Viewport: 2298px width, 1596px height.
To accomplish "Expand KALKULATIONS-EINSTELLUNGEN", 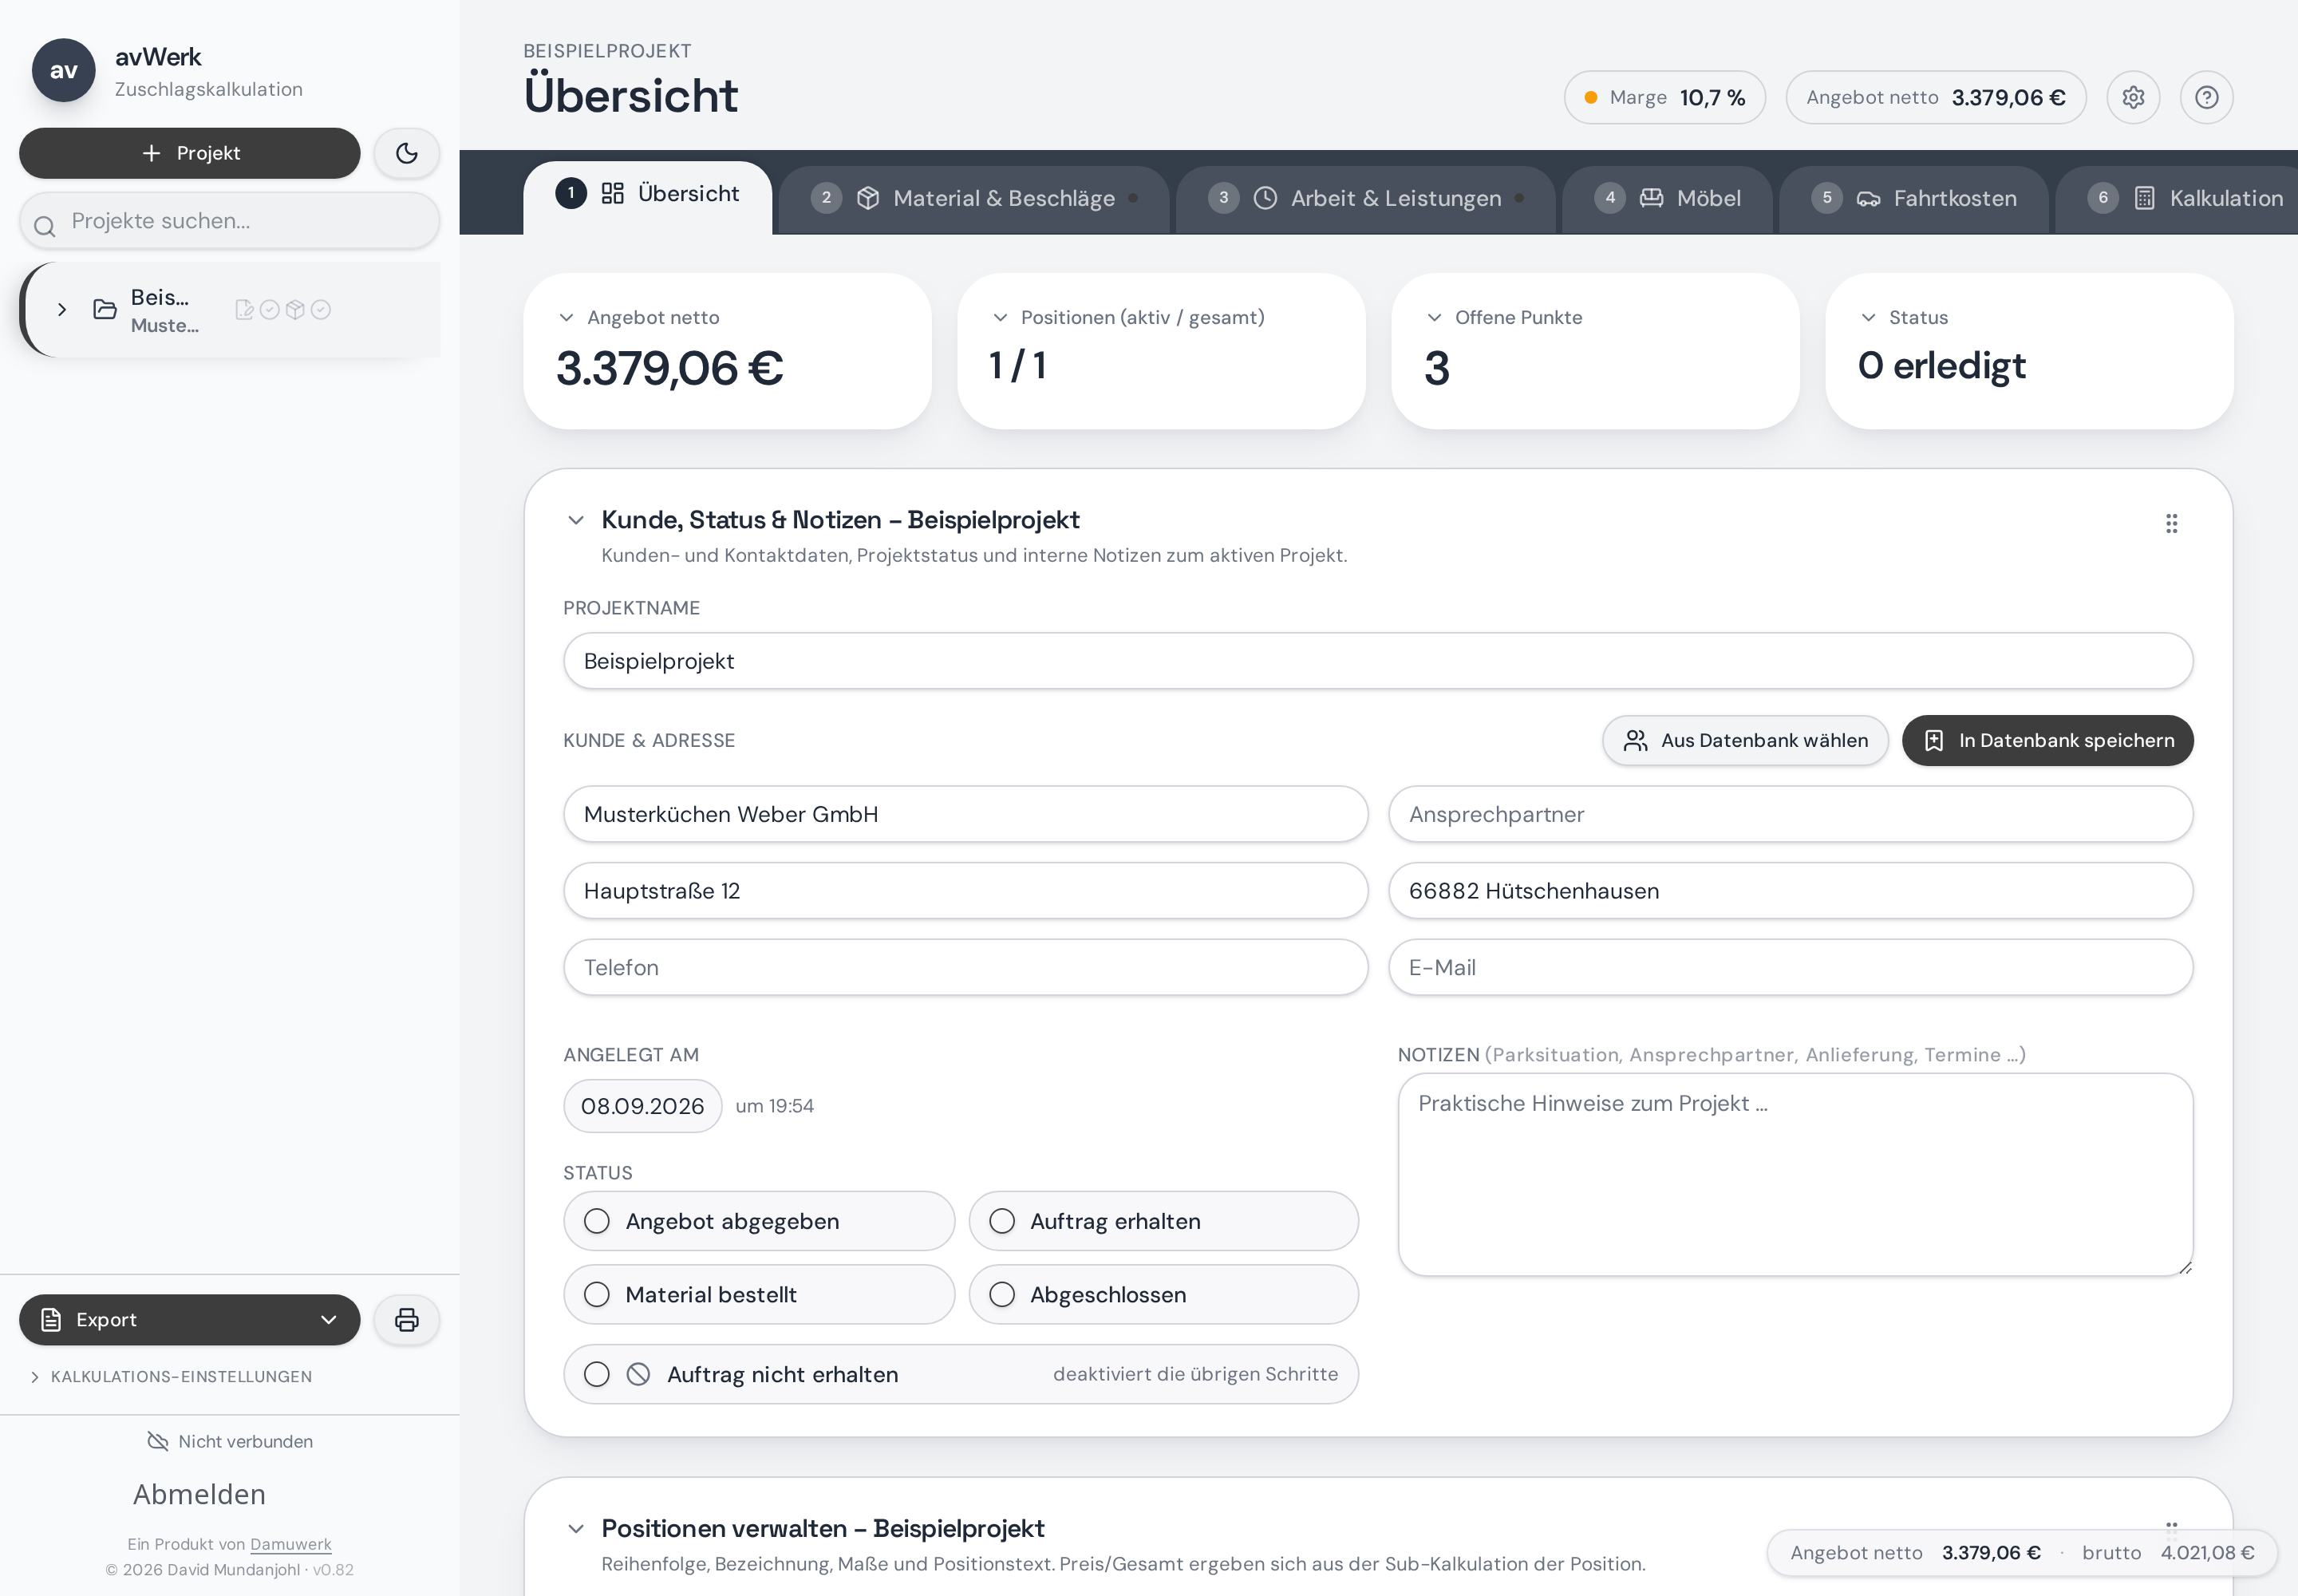I will [x=171, y=1376].
